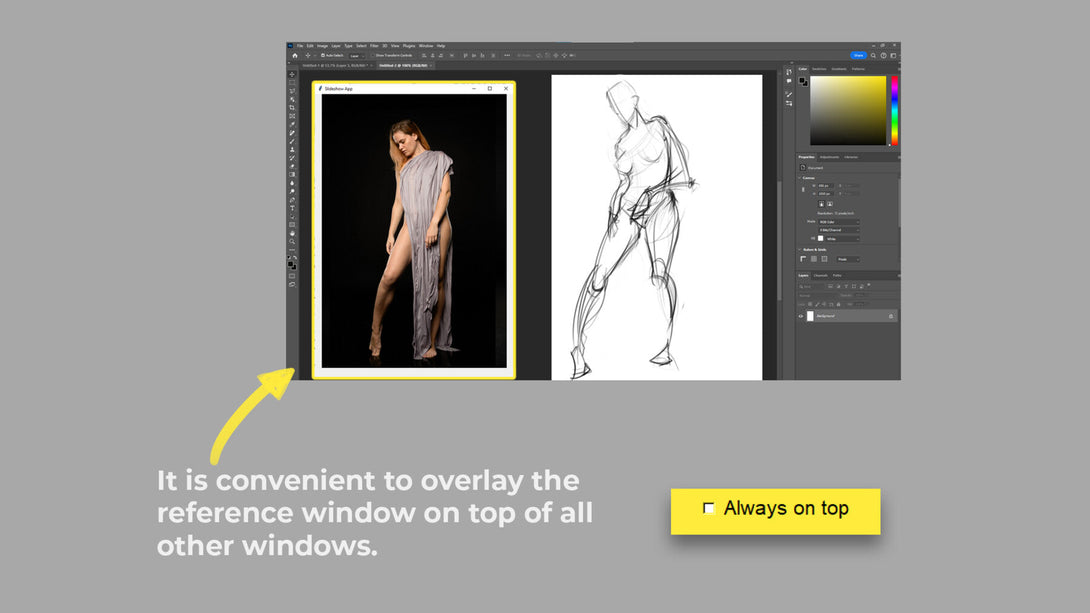Click foreground/background swatch in Color panel
This screenshot has height=613, width=1090.
coord(804,82)
